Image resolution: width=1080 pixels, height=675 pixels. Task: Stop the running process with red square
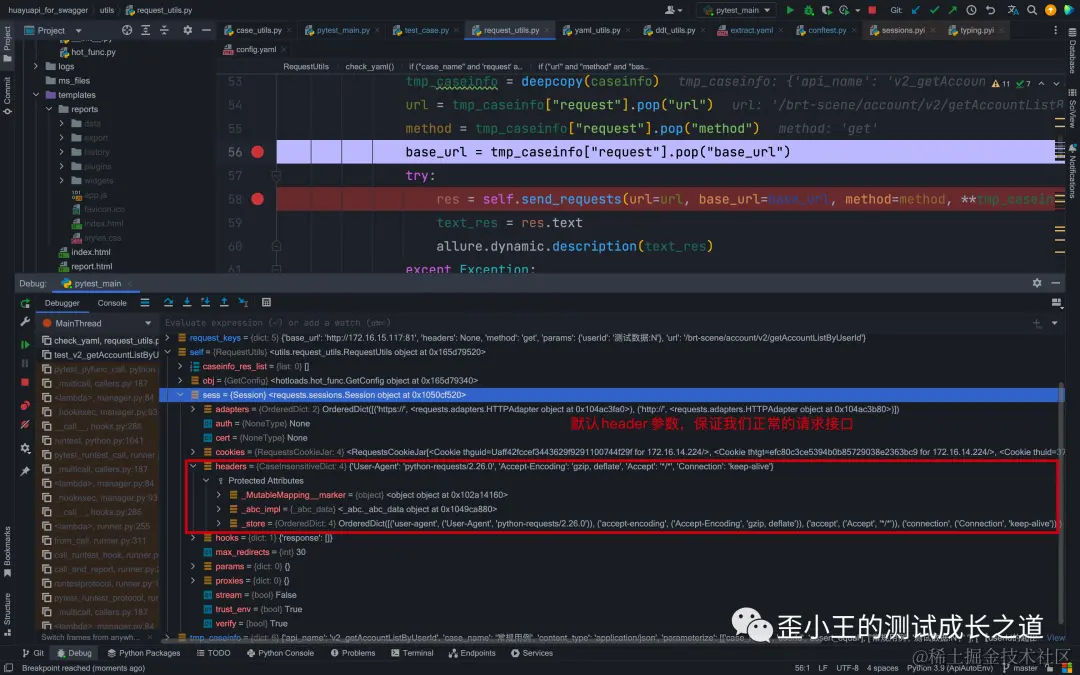pos(872,10)
